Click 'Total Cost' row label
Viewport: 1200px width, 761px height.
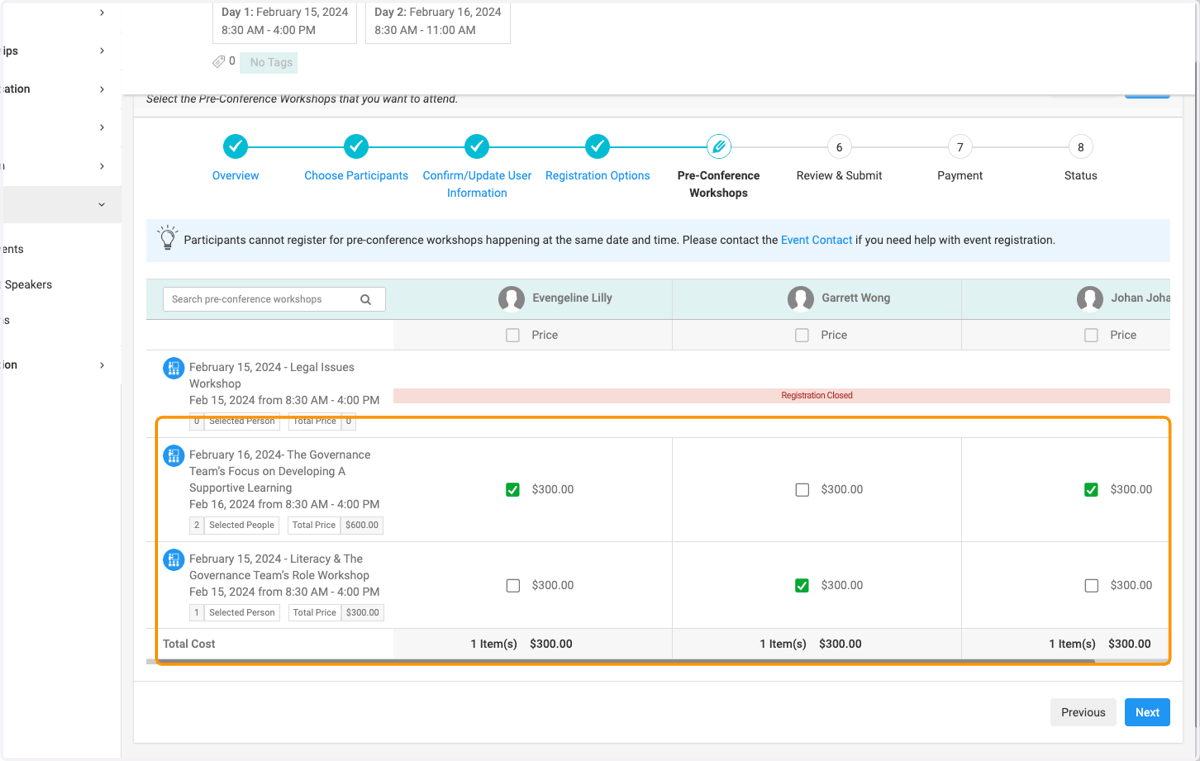(189, 644)
